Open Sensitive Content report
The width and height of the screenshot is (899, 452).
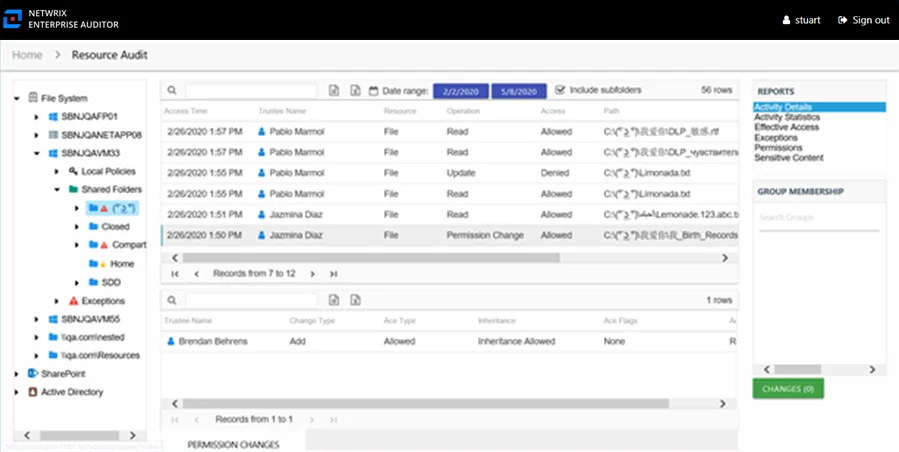pyautogui.click(x=789, y=158)
